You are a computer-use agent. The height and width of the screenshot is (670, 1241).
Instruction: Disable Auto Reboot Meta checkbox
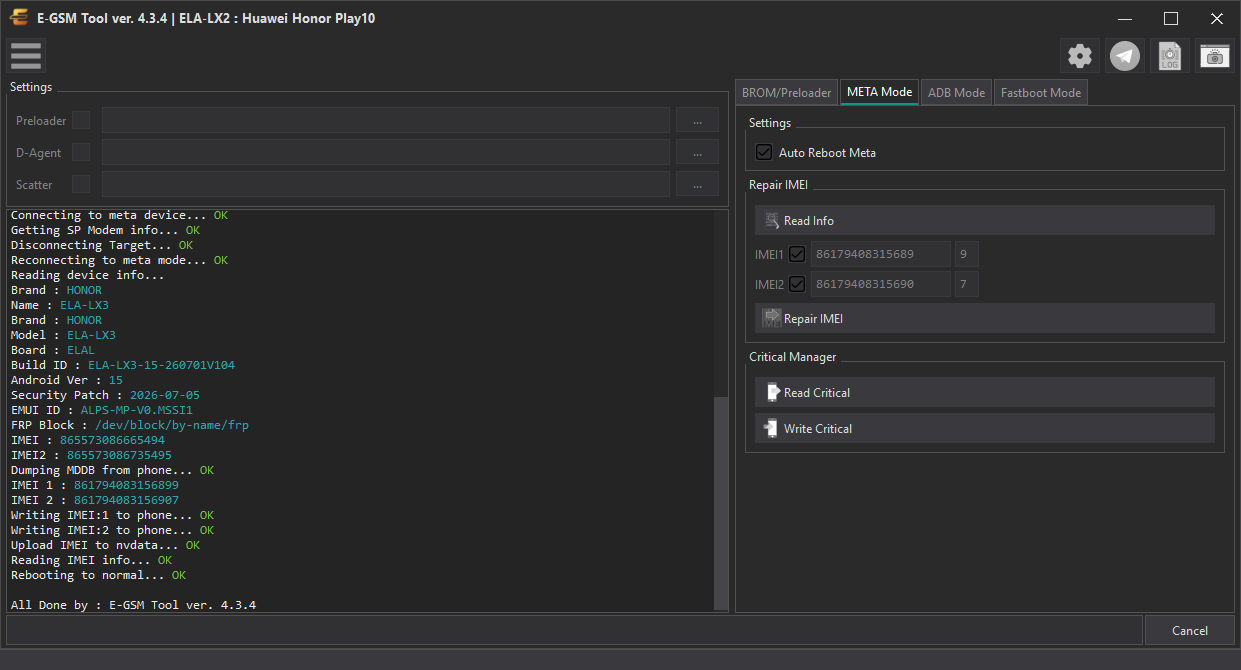click(x=764, y=152)
